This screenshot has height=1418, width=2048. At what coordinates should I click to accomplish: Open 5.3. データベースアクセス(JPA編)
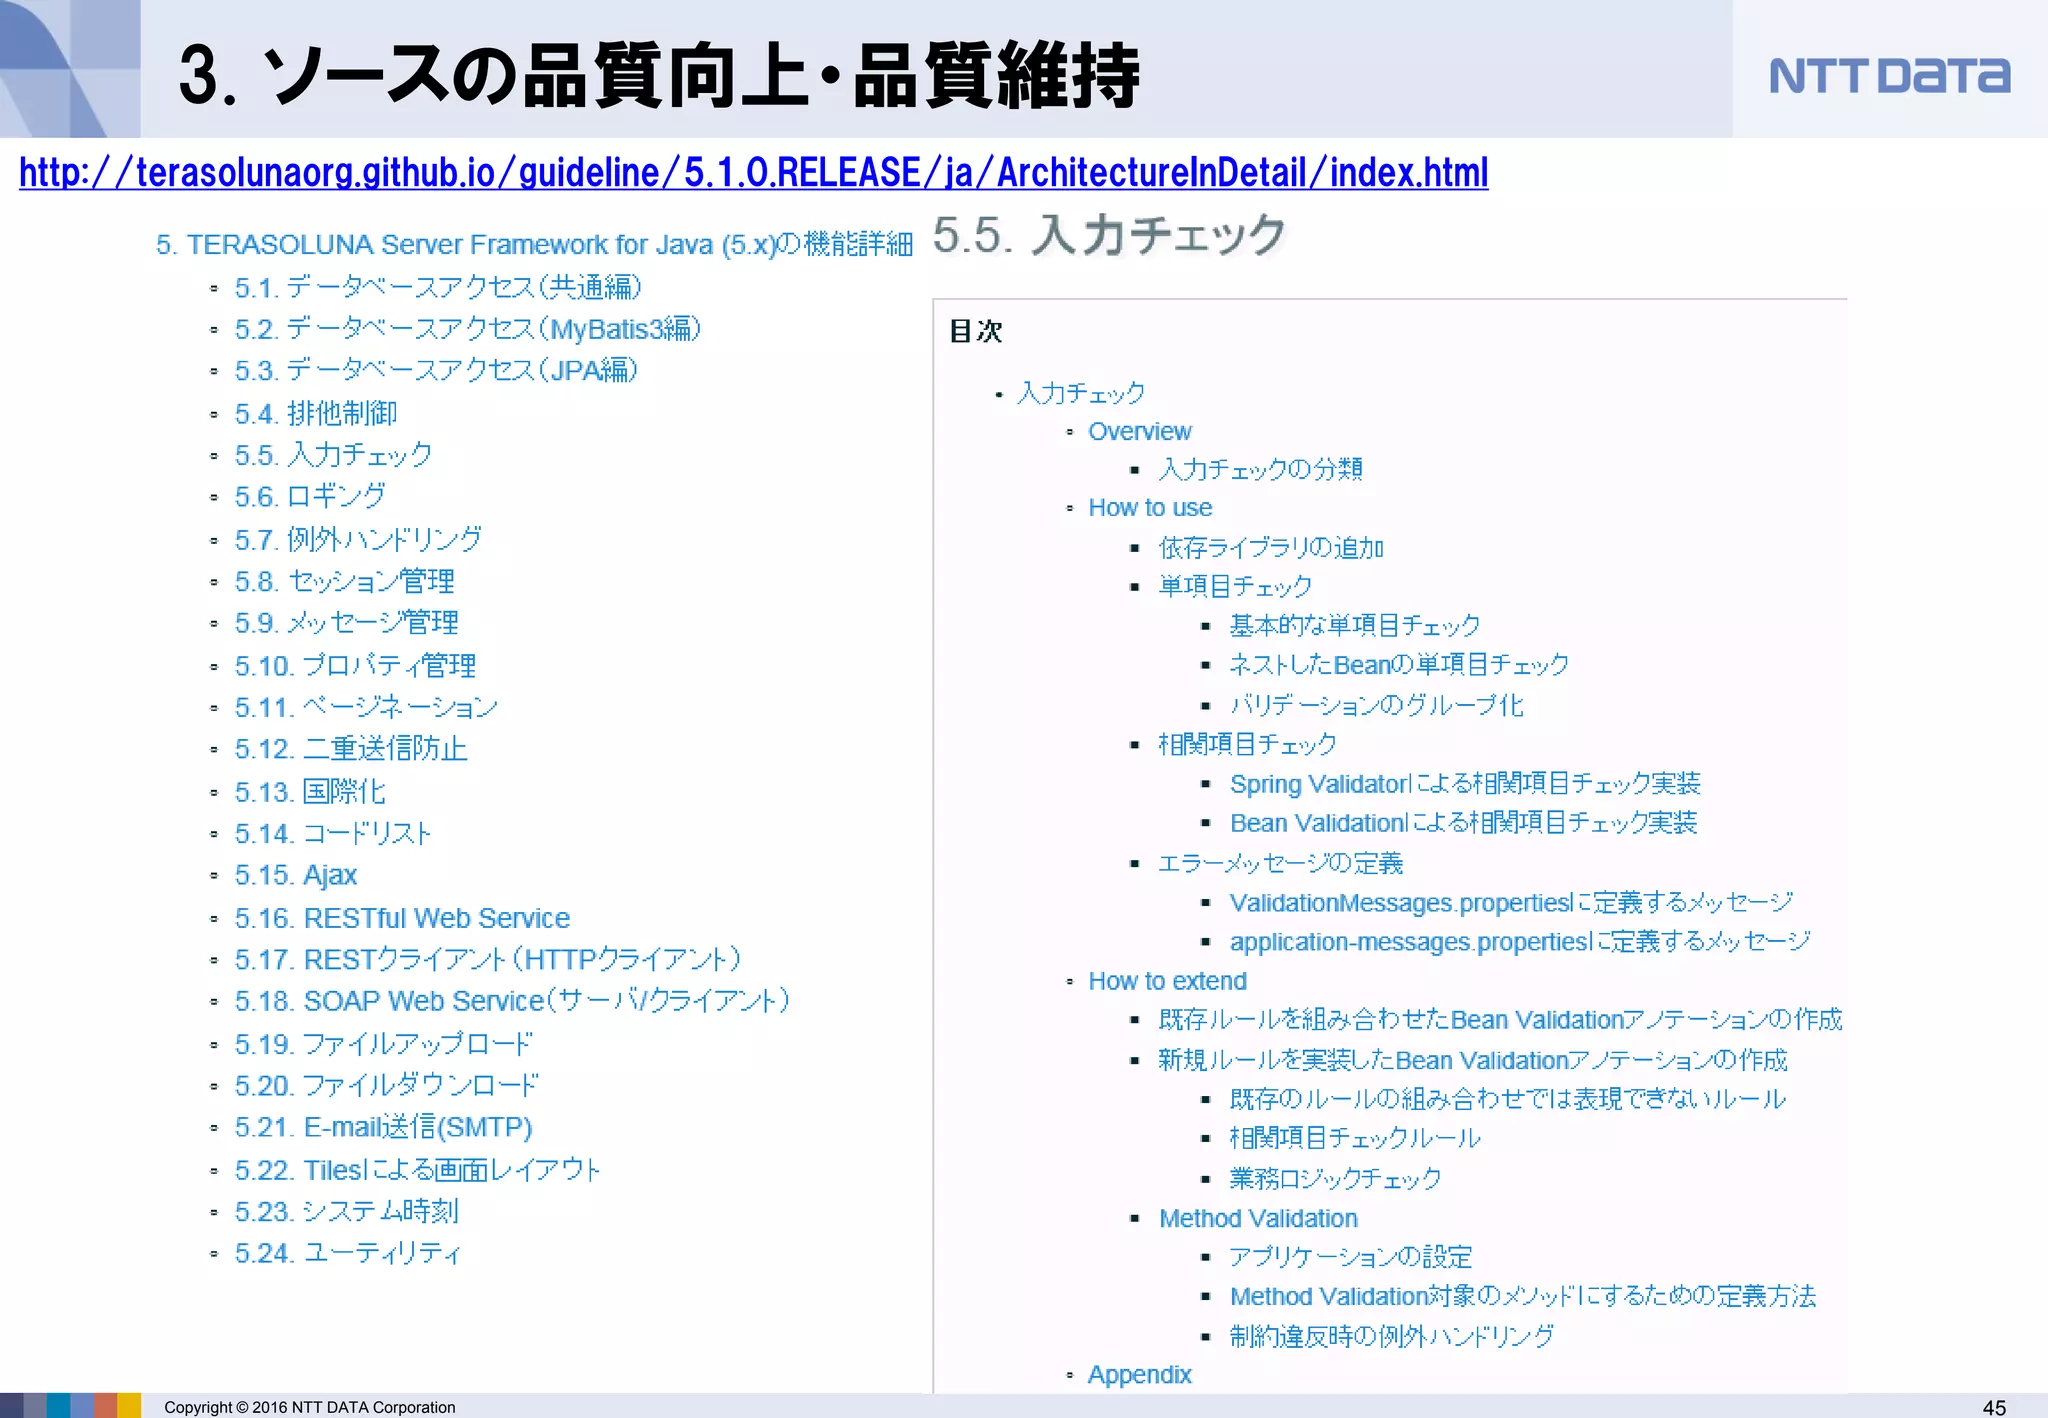[436, 371]
